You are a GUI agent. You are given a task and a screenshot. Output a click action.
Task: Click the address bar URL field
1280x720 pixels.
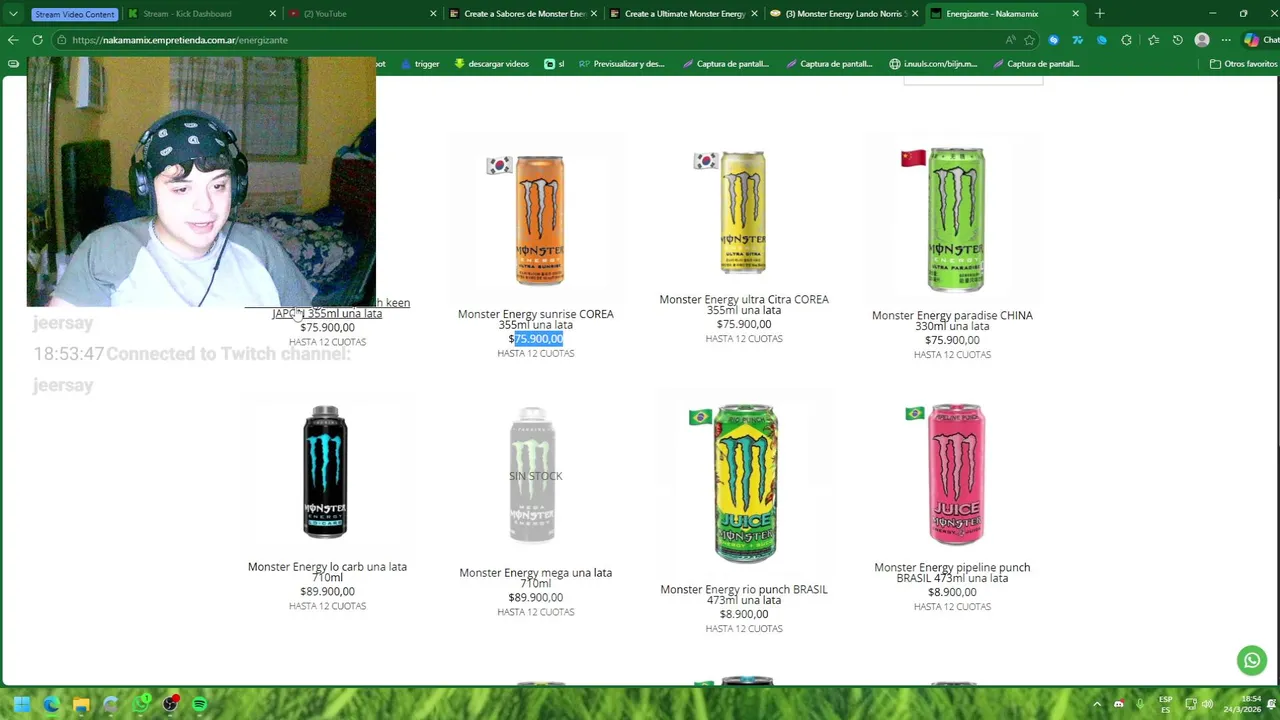tap(530, 40)
